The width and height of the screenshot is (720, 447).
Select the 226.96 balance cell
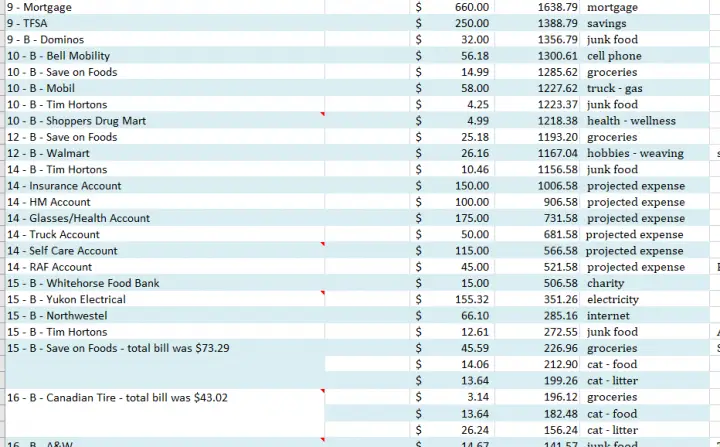pos(537,348)
